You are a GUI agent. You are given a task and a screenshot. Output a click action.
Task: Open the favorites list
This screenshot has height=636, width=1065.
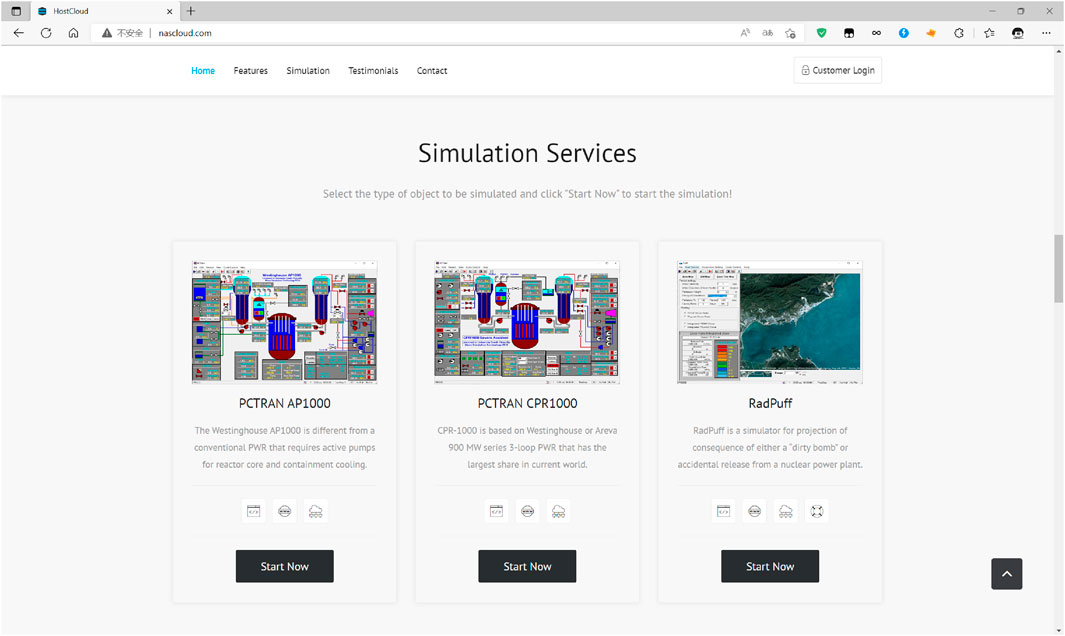[990, 33]
